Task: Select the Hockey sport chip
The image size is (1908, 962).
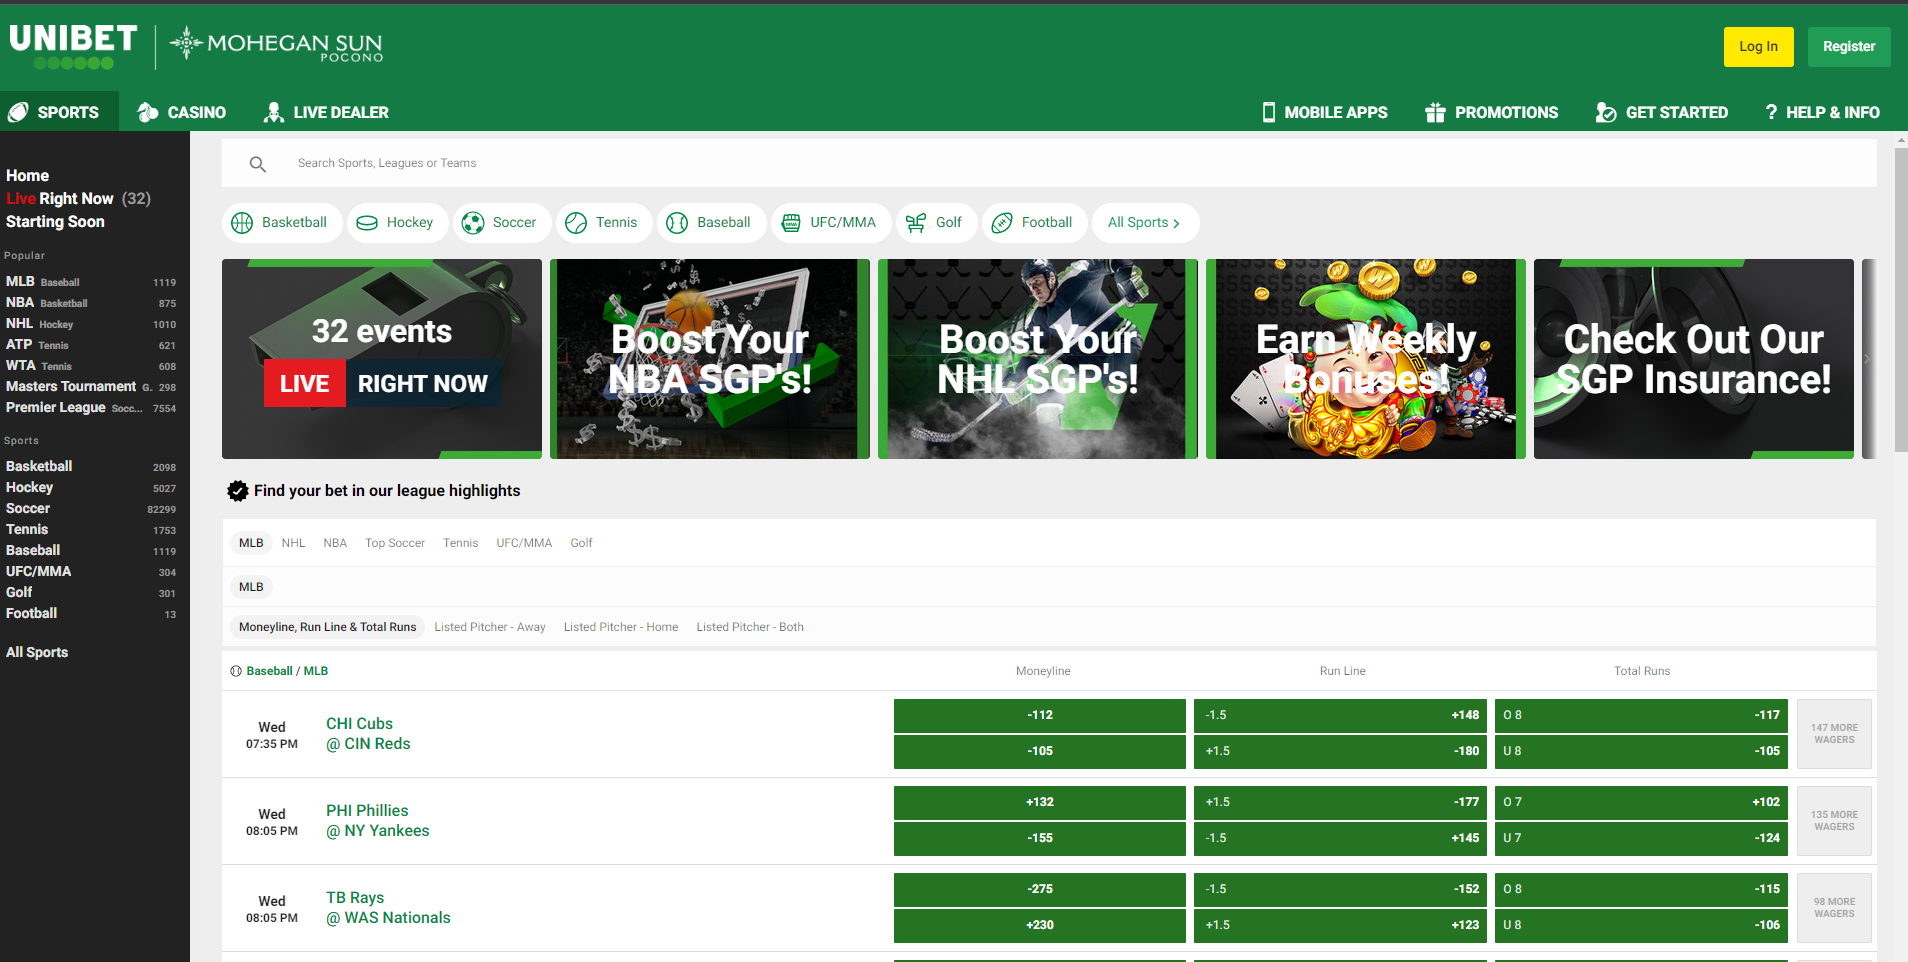Action: [397, 223]
